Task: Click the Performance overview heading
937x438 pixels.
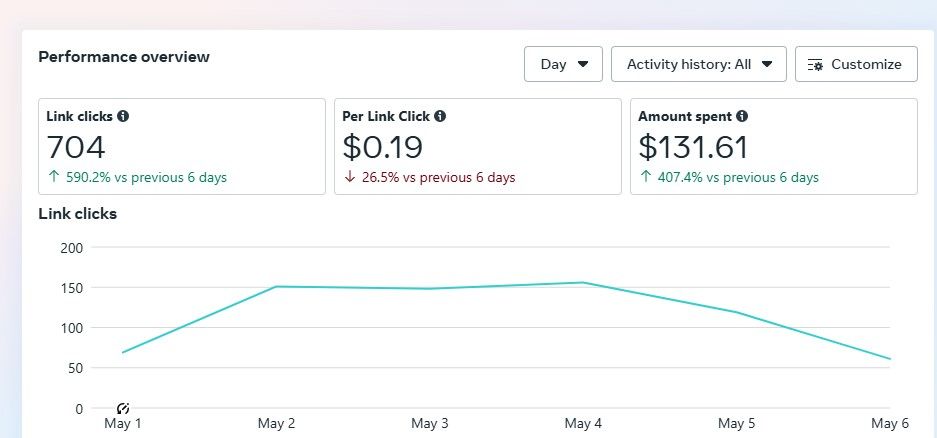Action: [124, 57]
